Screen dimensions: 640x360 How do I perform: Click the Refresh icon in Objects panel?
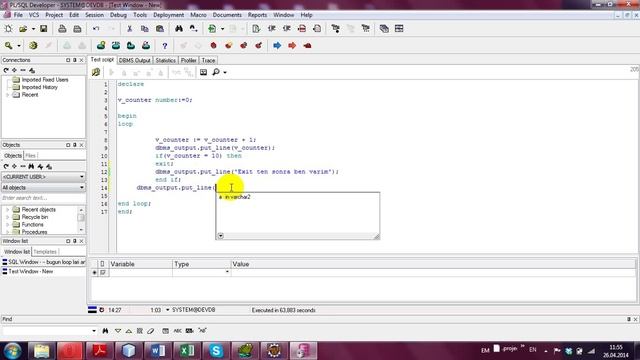[x=6, y=167]
